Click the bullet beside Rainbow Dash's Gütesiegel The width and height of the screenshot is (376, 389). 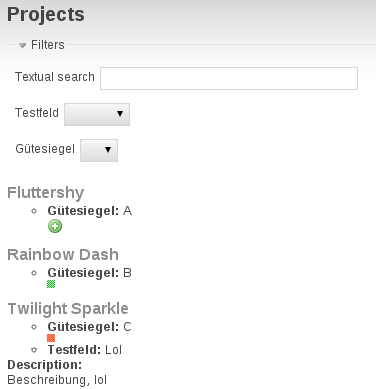34,273
